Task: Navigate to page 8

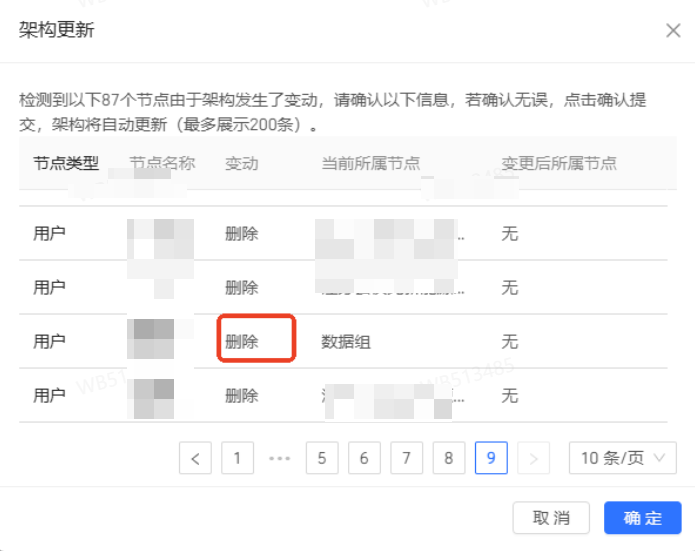Action: (448, 459)
